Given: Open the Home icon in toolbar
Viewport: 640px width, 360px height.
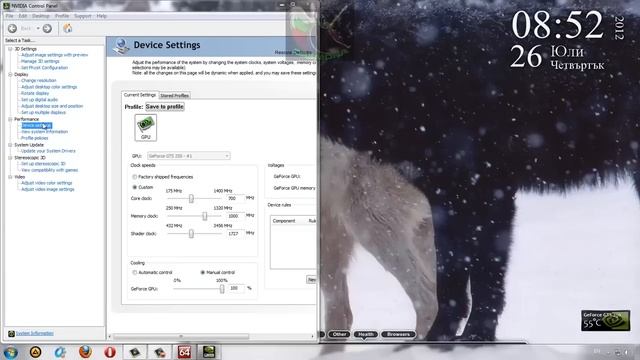Looking at the screenshot, I should tap(68, 28).
